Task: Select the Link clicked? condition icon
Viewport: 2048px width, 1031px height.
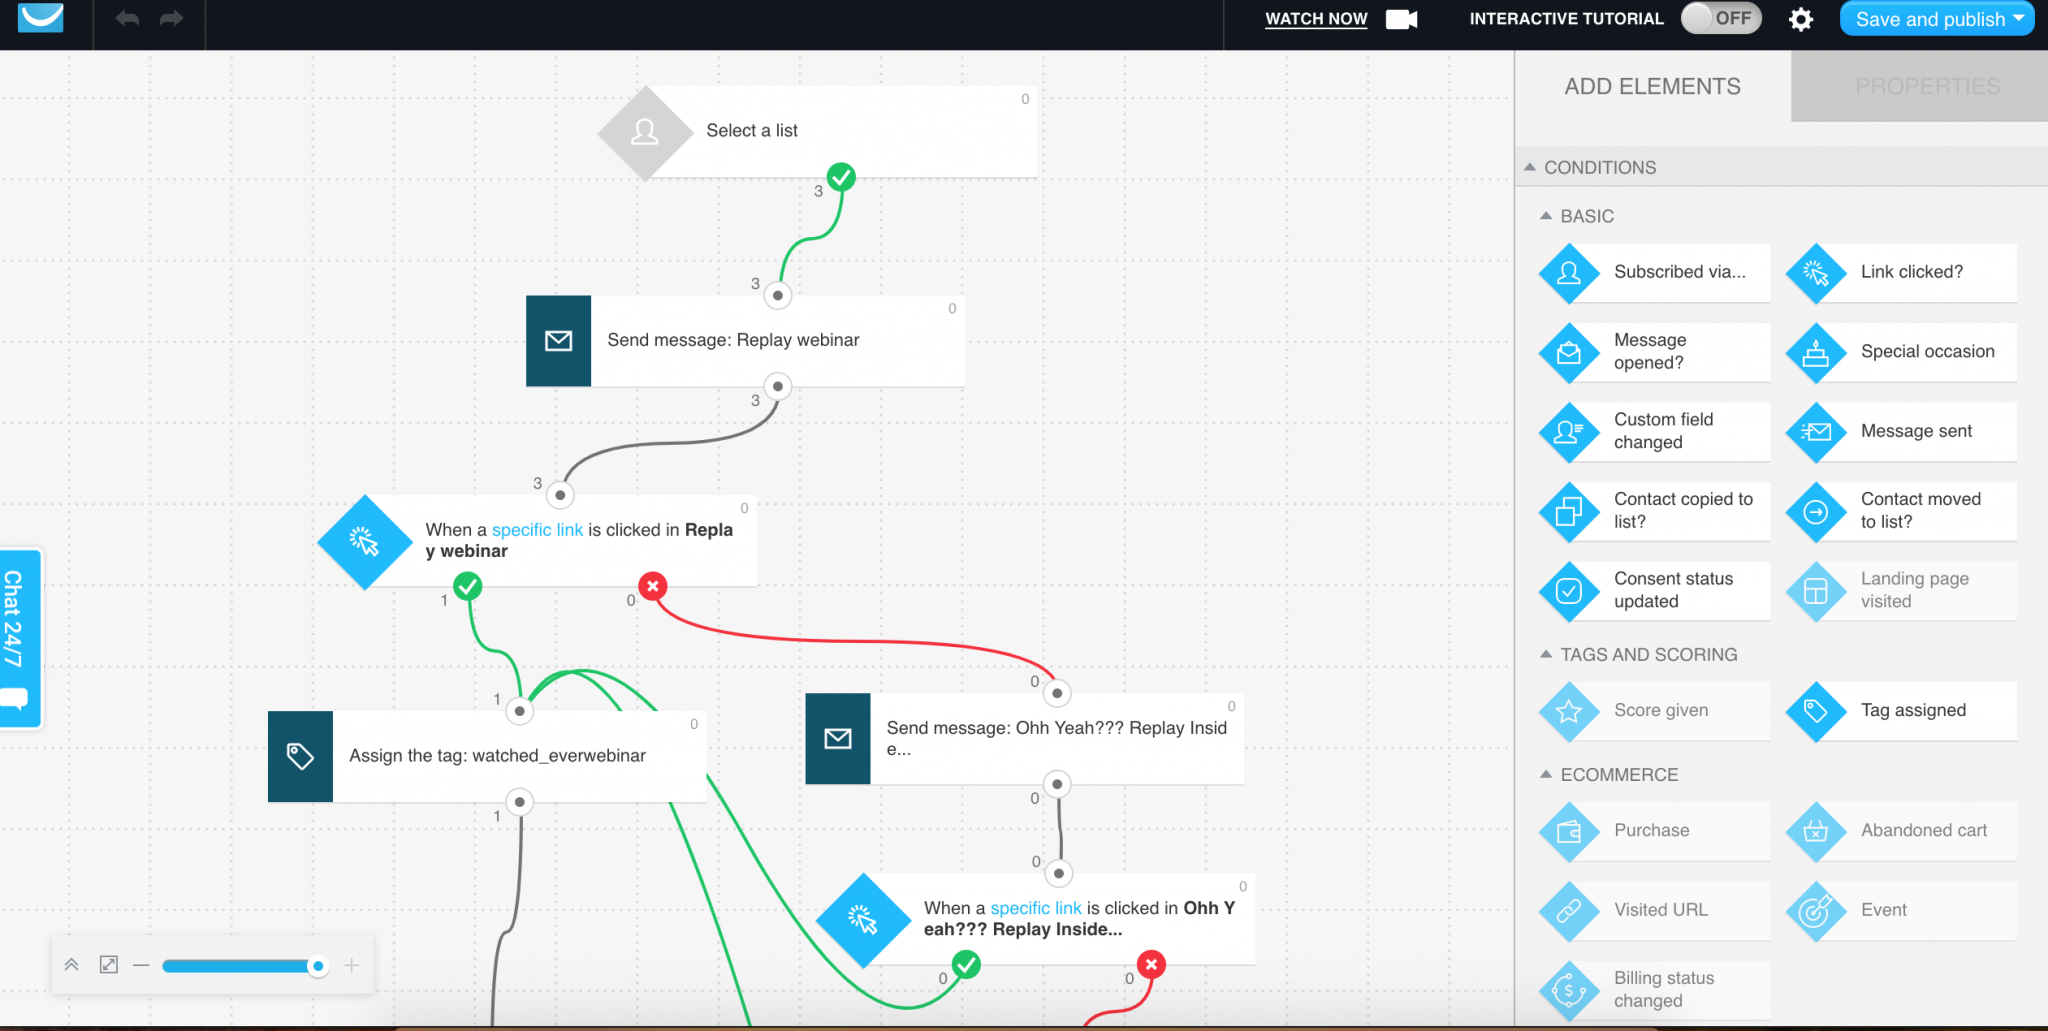Action: [1815, 273]
